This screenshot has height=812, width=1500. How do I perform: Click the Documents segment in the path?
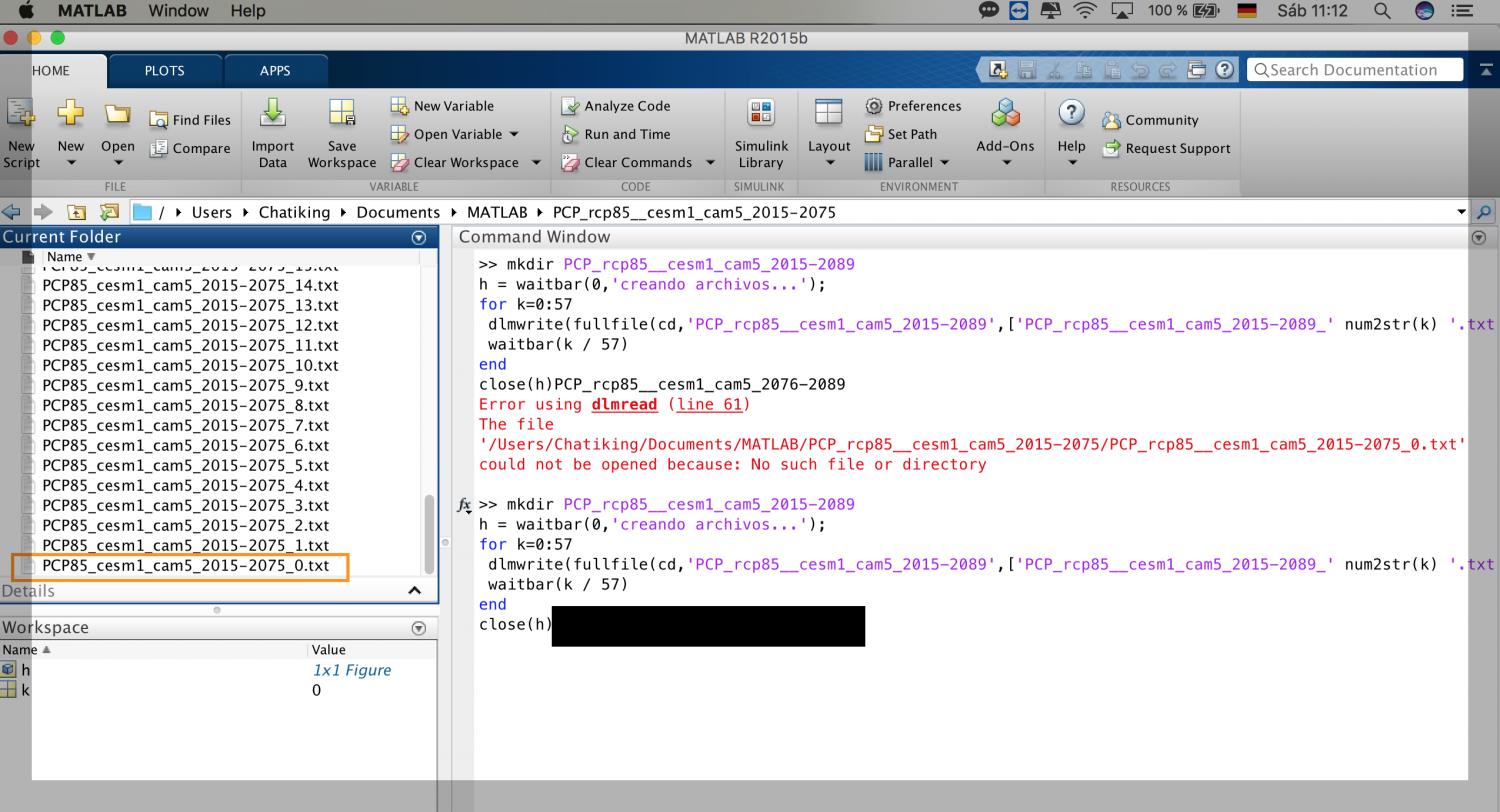[398, 212]
